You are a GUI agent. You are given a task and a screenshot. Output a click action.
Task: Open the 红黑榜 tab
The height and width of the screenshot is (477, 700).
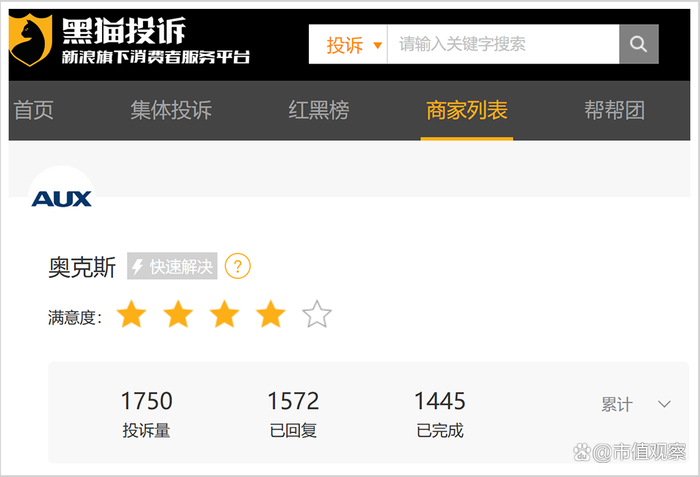click(319, 110)
